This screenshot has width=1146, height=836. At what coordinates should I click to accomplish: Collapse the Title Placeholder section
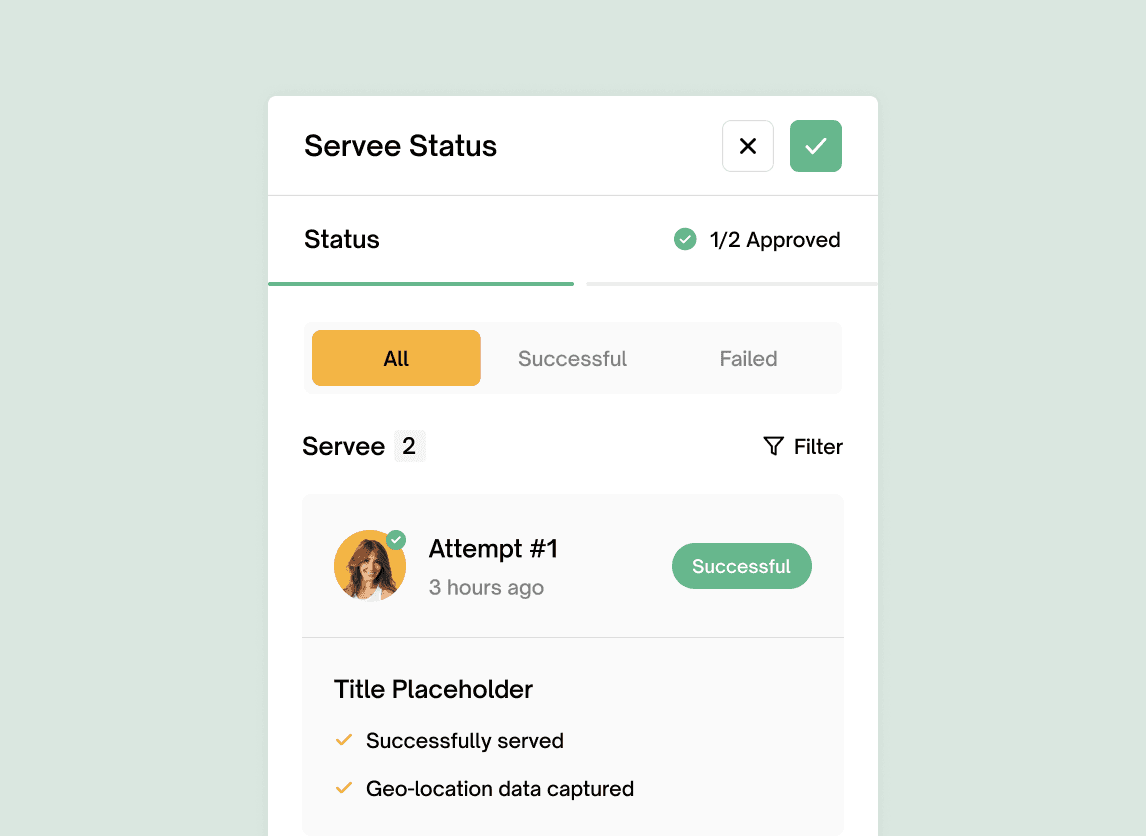click(x=433, y=689)
